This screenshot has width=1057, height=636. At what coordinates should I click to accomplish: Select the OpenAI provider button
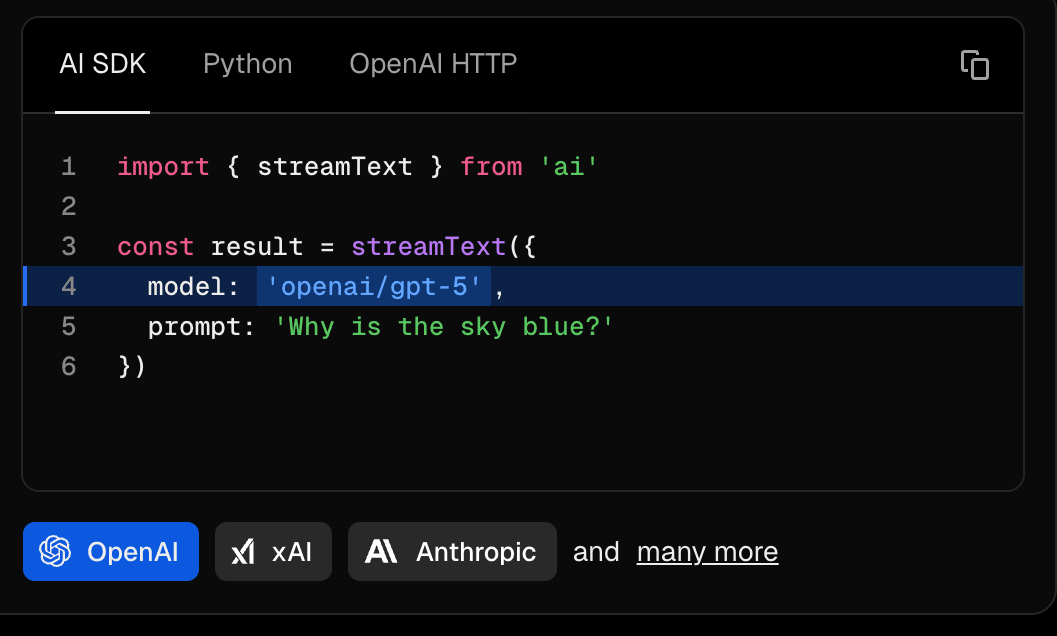tap(111, 552)
